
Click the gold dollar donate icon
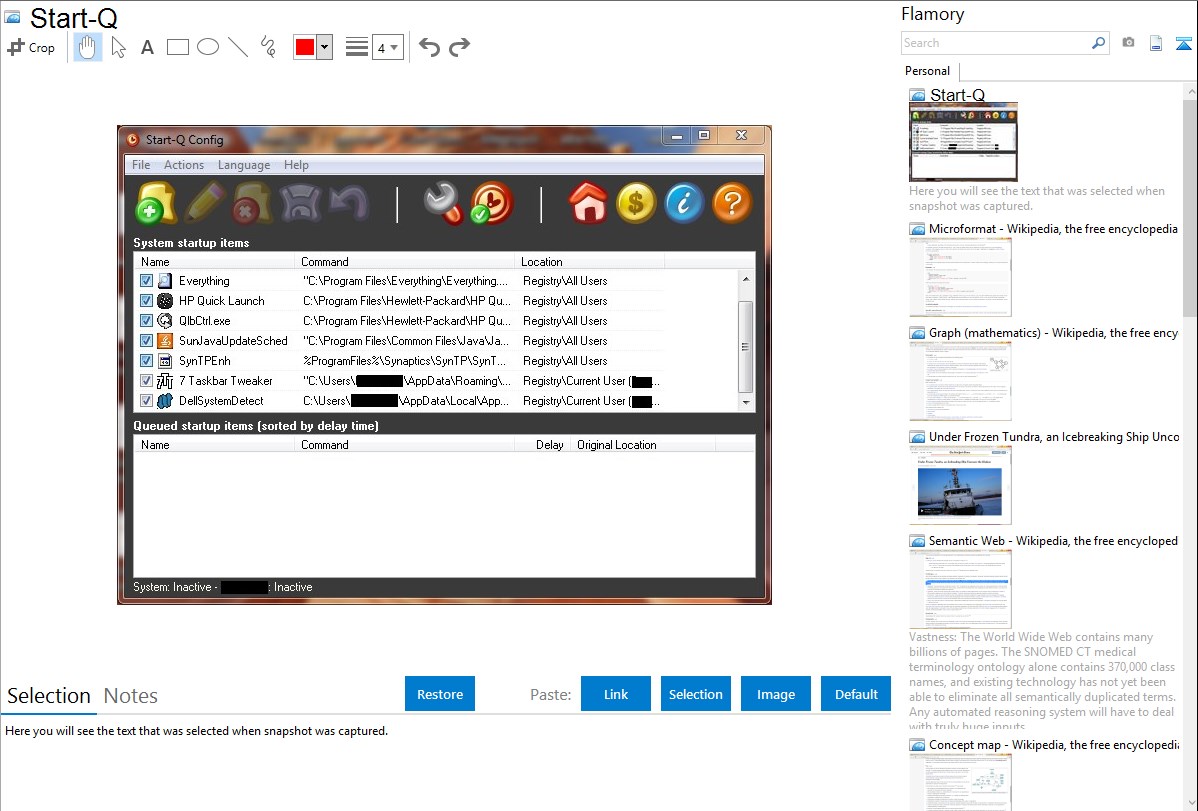click(636, 203)
